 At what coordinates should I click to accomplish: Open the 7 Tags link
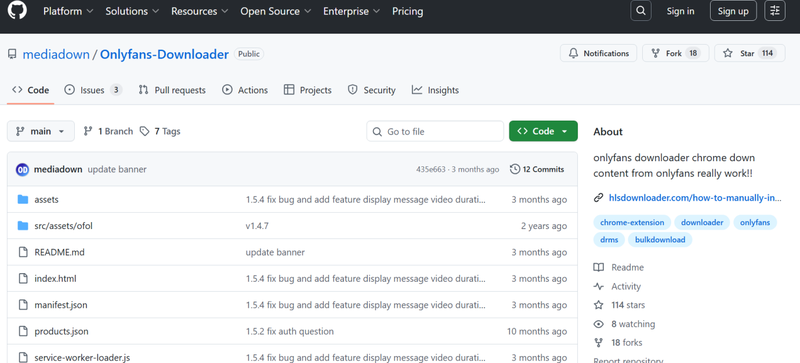(160, 131)
